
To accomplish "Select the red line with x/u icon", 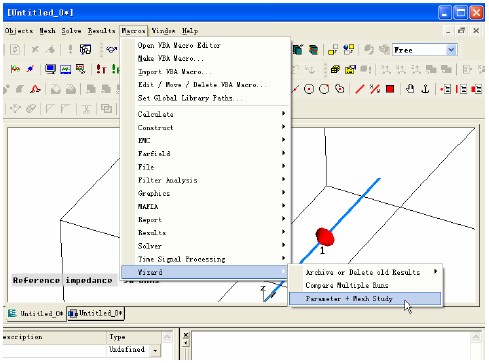I will pos(375,89).
